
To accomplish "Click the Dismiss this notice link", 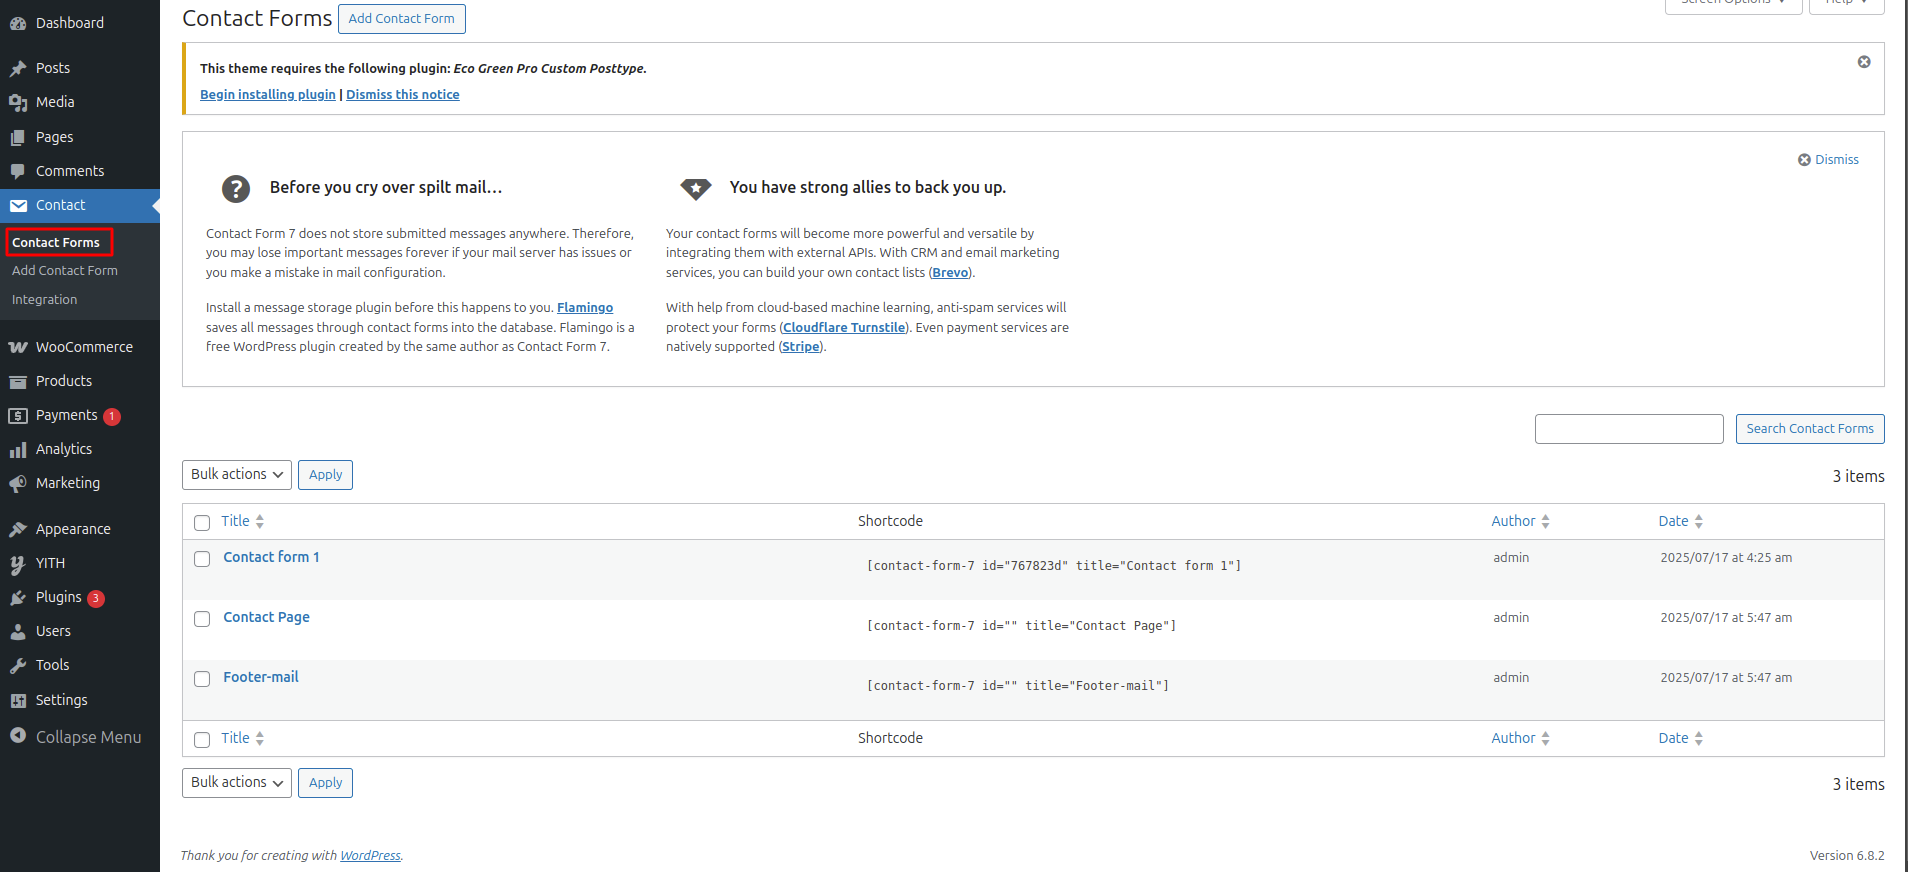I will pyautogui.click(x=403, y=95).
